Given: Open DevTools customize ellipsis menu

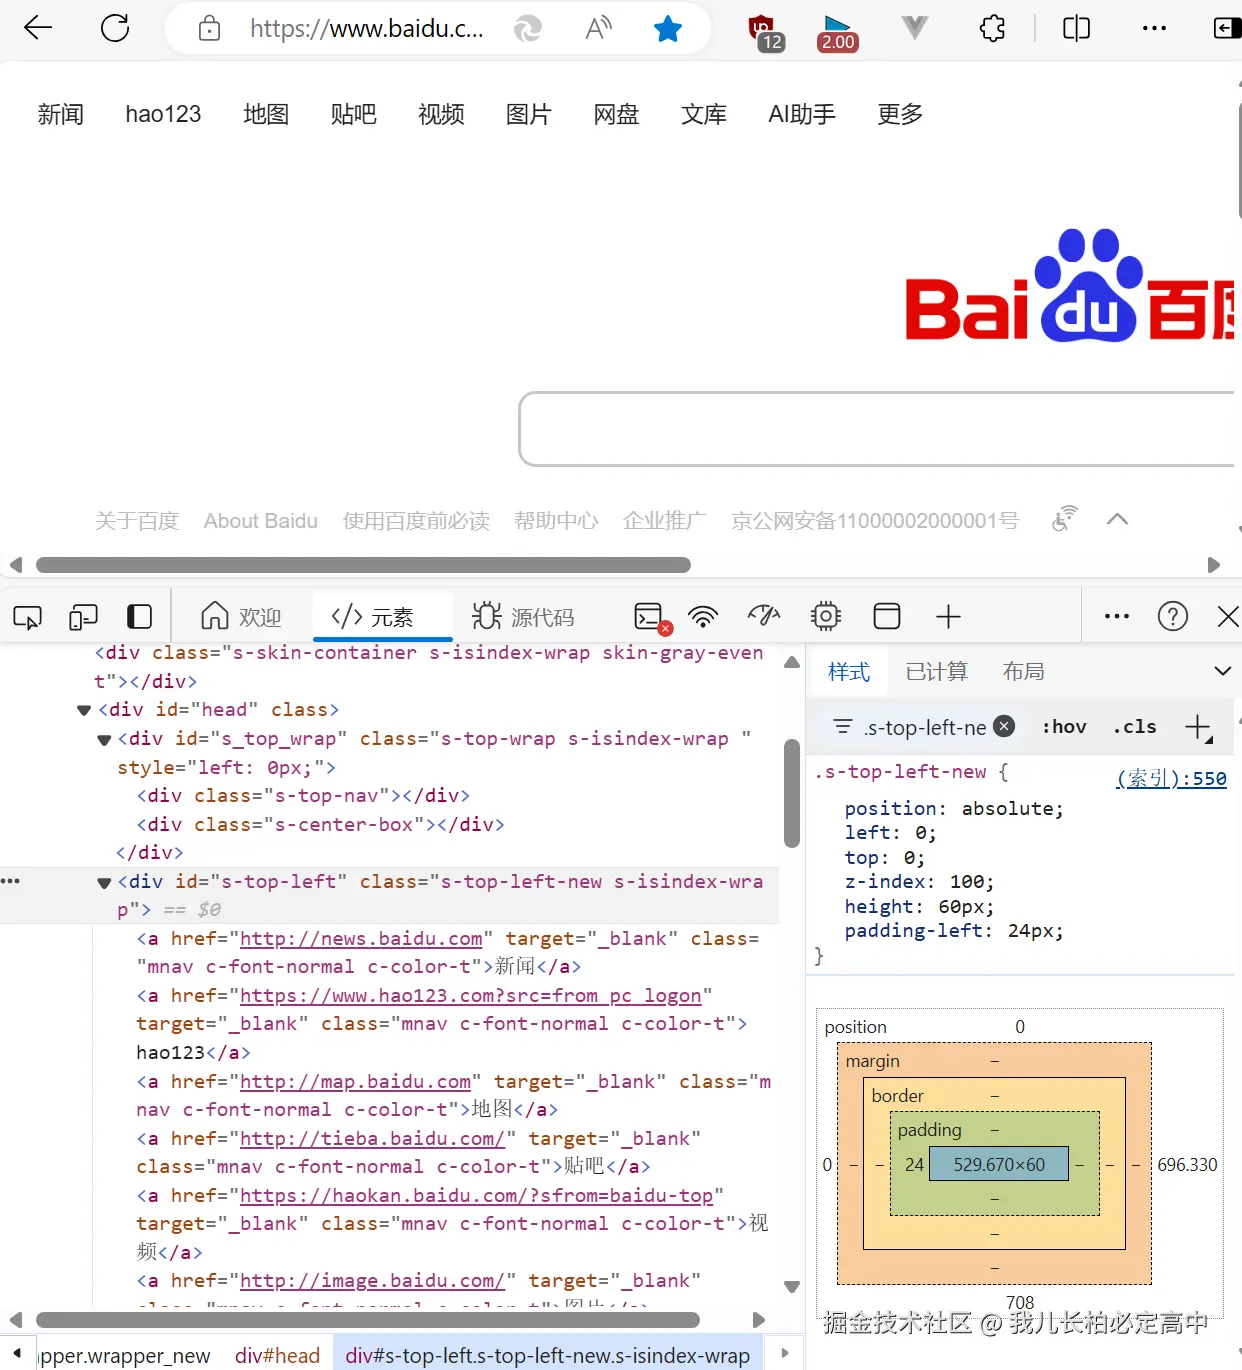Looking at the screenshot, I should (1117, 616).
